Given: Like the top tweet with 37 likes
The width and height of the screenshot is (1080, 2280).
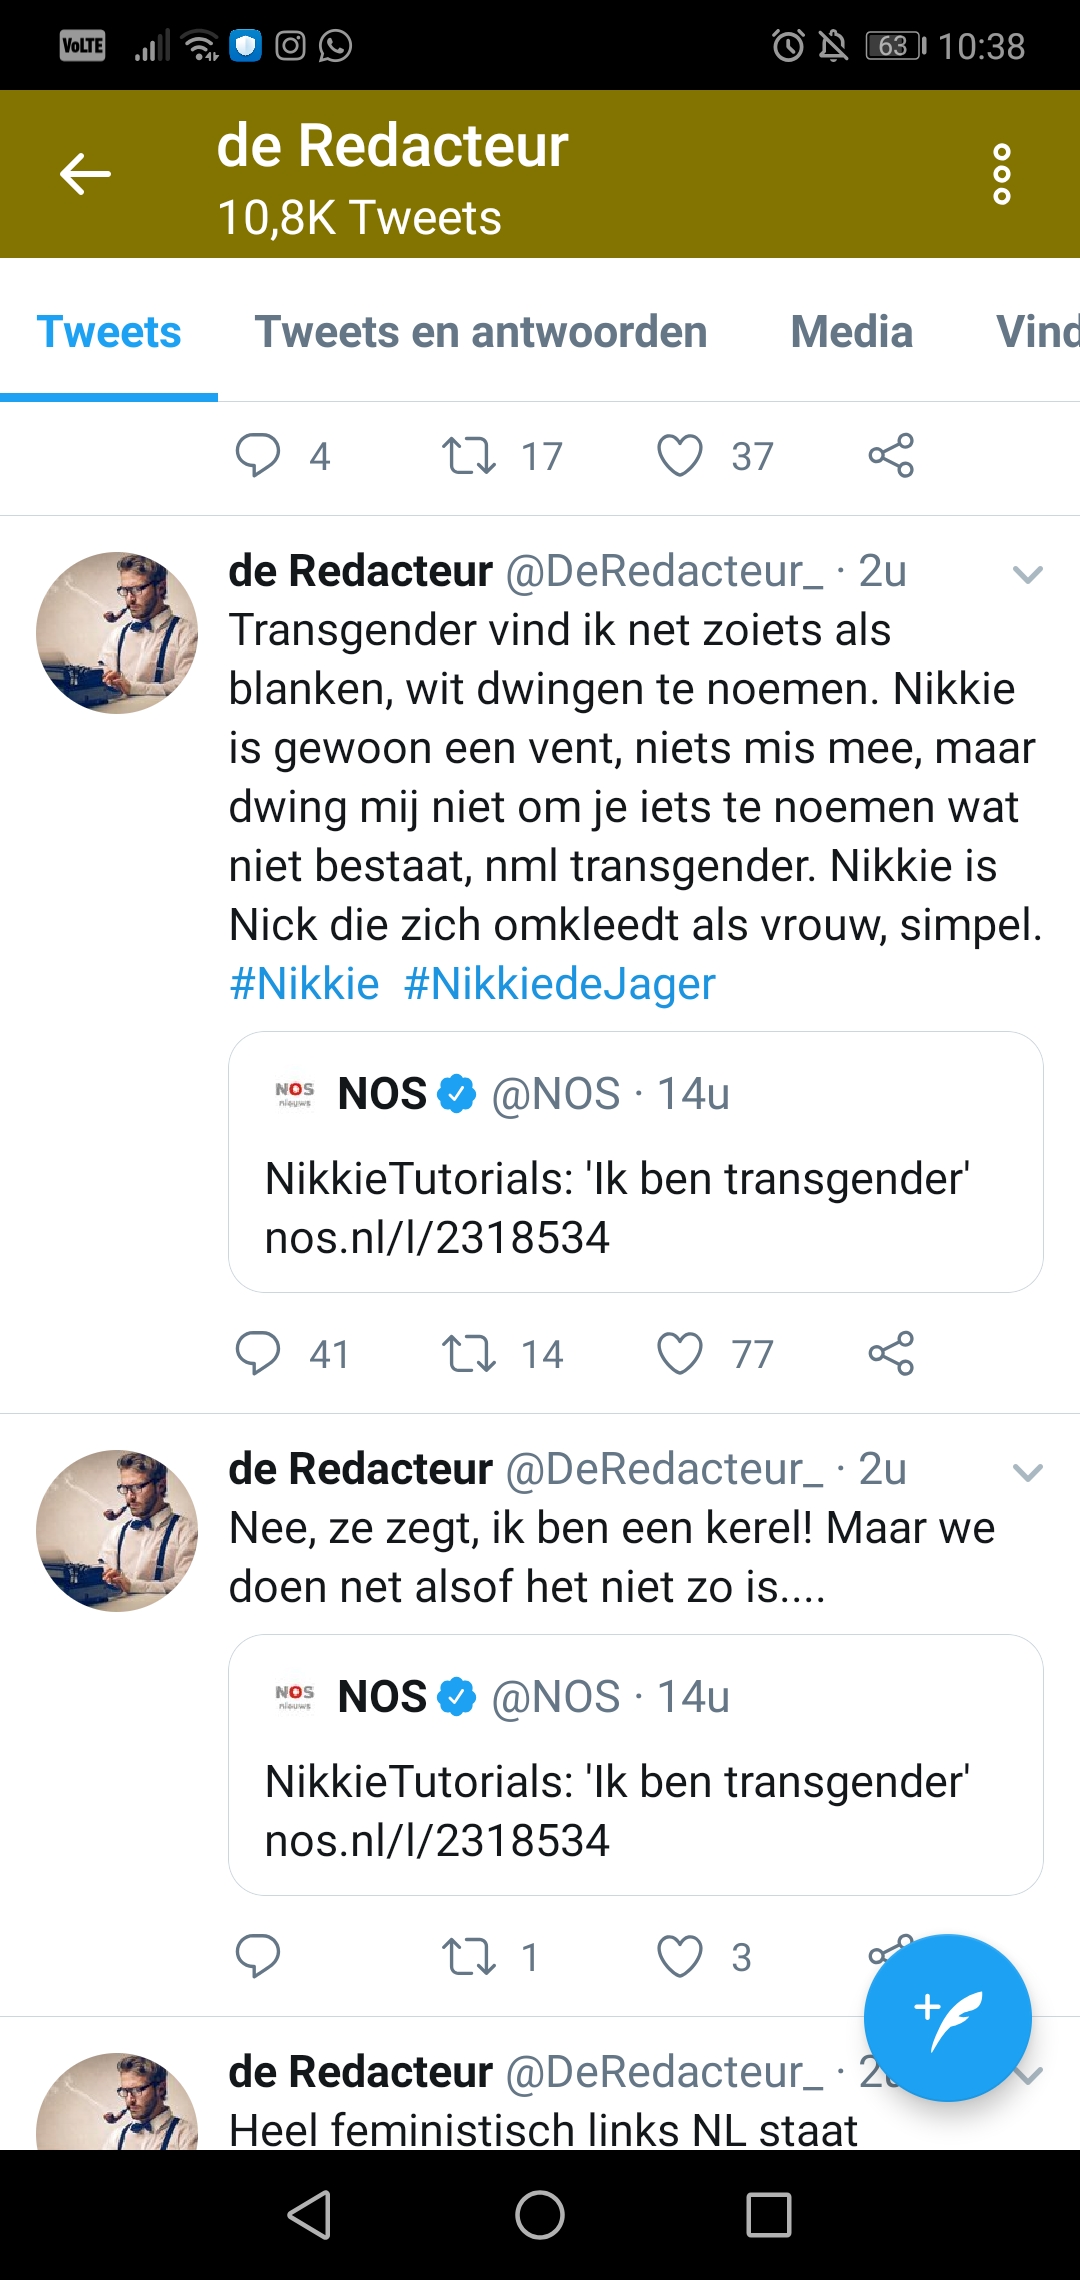Looking at the screenshot, I should (x=680, y=455).
